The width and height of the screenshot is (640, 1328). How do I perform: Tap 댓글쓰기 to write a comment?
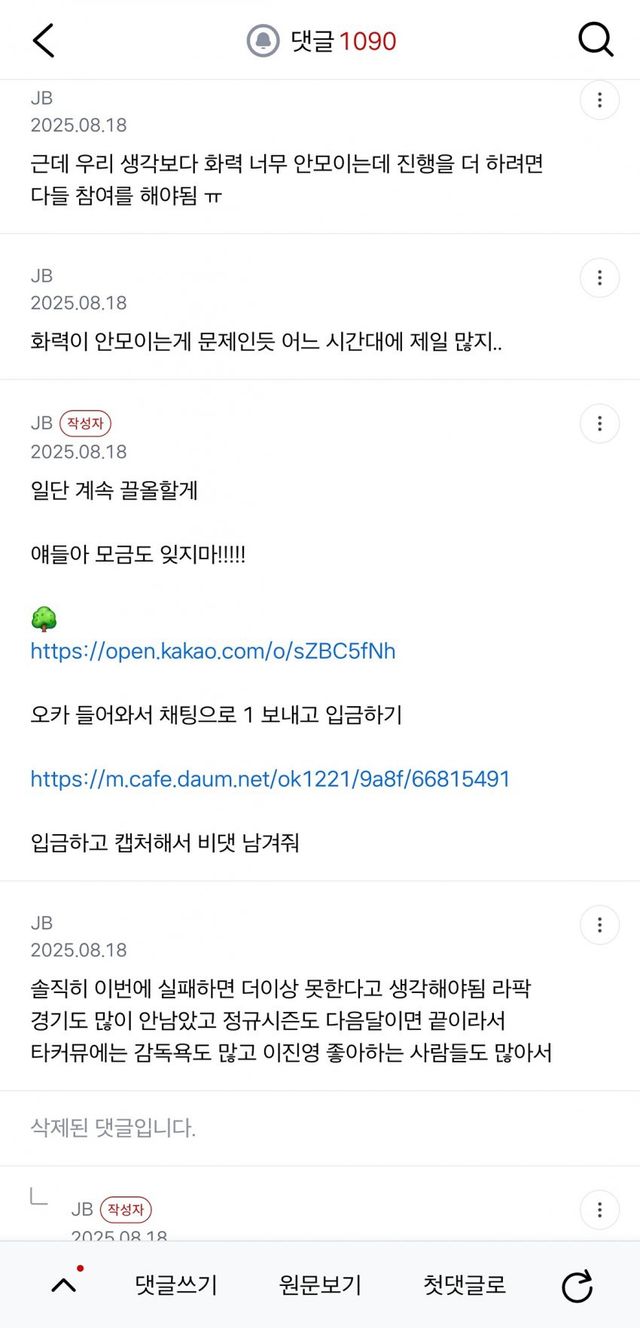pos(176,1286)
